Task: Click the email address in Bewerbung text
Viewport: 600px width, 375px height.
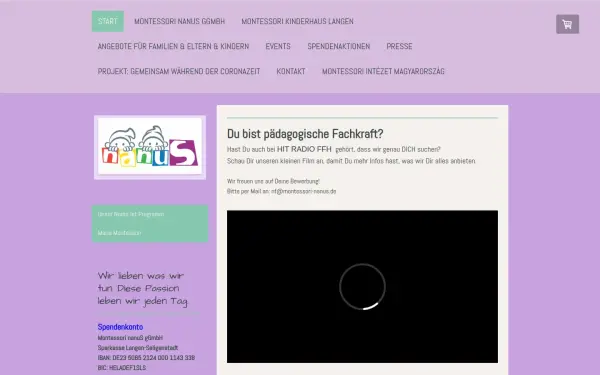Action: click(x=303, y=191)
